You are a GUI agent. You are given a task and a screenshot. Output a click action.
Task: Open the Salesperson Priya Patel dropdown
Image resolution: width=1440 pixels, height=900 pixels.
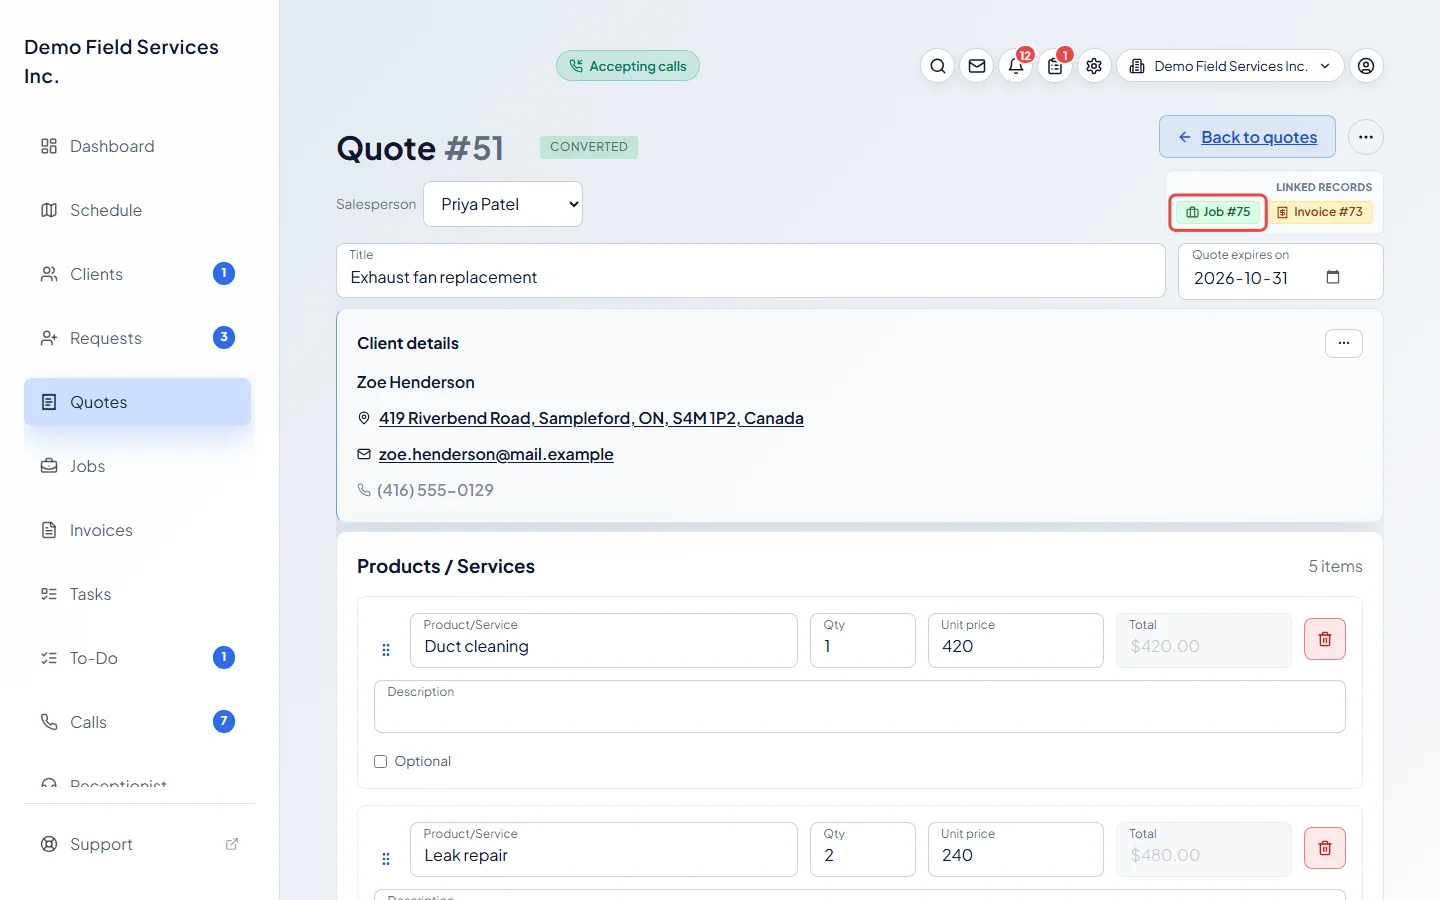pyautogui.click(x=503, y=204)
